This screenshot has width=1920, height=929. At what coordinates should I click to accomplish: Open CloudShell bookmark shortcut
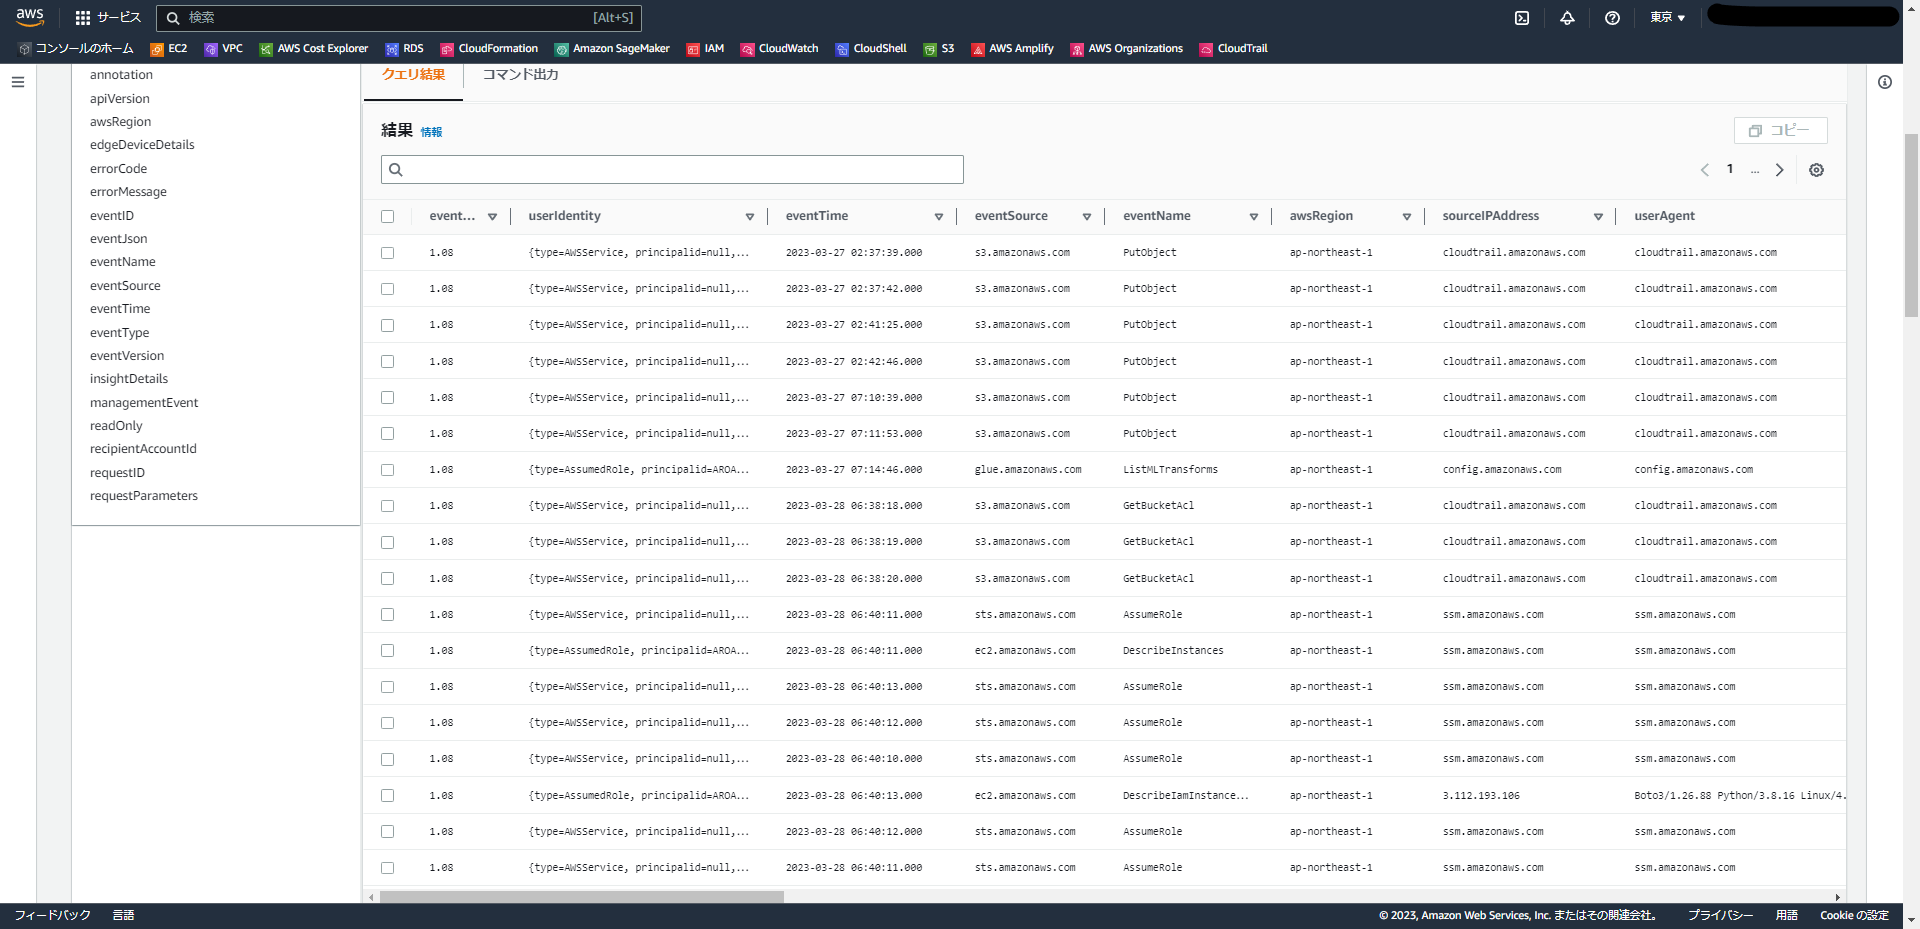click(872, 49)
